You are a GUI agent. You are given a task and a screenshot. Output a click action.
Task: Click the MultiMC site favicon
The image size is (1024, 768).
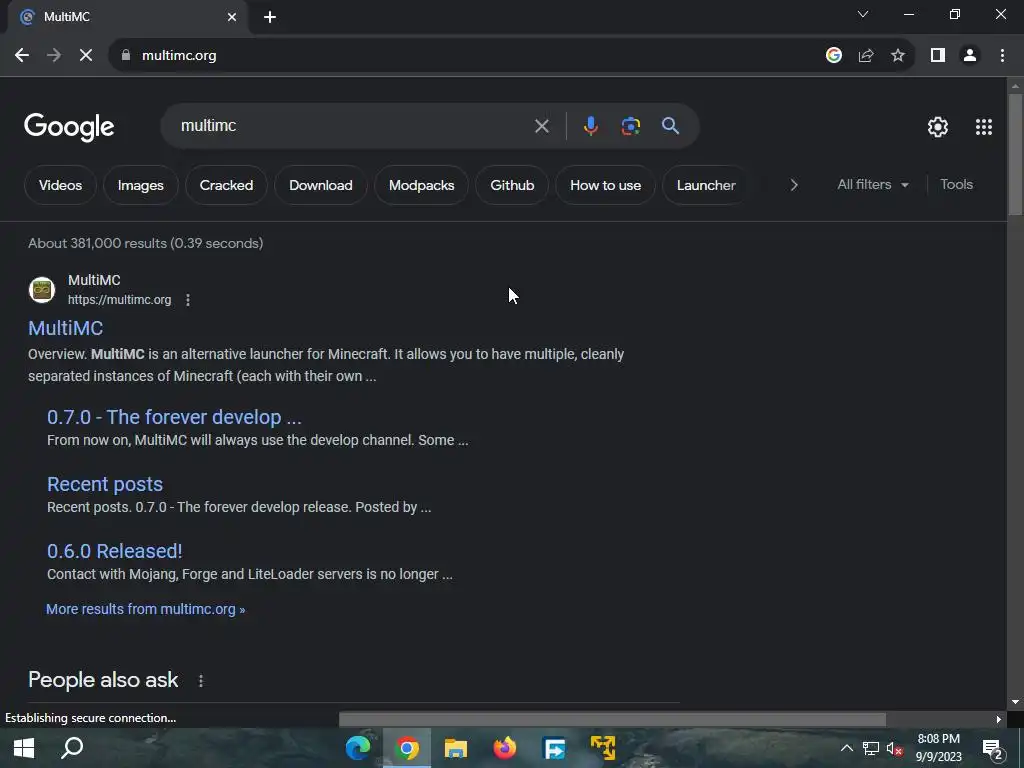tap(42, 289)
